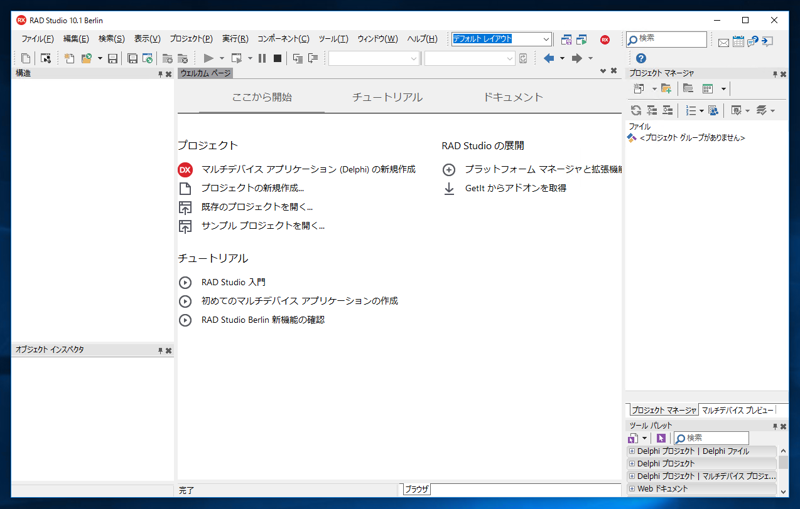Click the gray Forward arrow icon
Image resolution: width=800 pixels, height=509 pixels.
pyautogui.click(x=577, y=58)
